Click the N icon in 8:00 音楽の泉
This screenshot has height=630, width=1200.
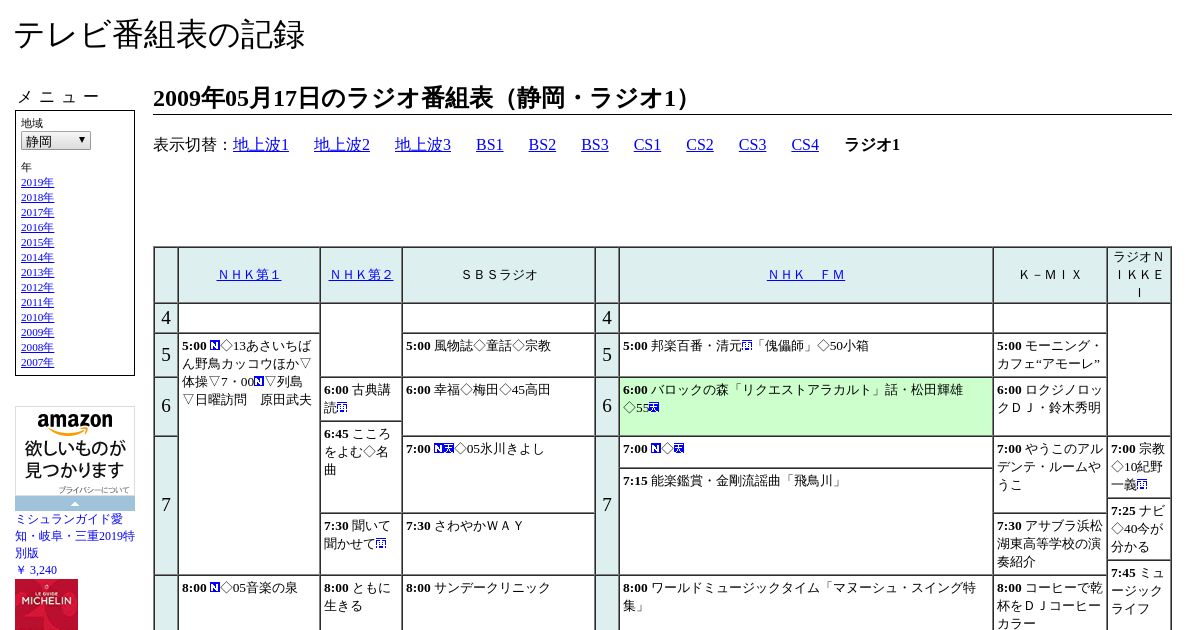[x=215, y=588]
